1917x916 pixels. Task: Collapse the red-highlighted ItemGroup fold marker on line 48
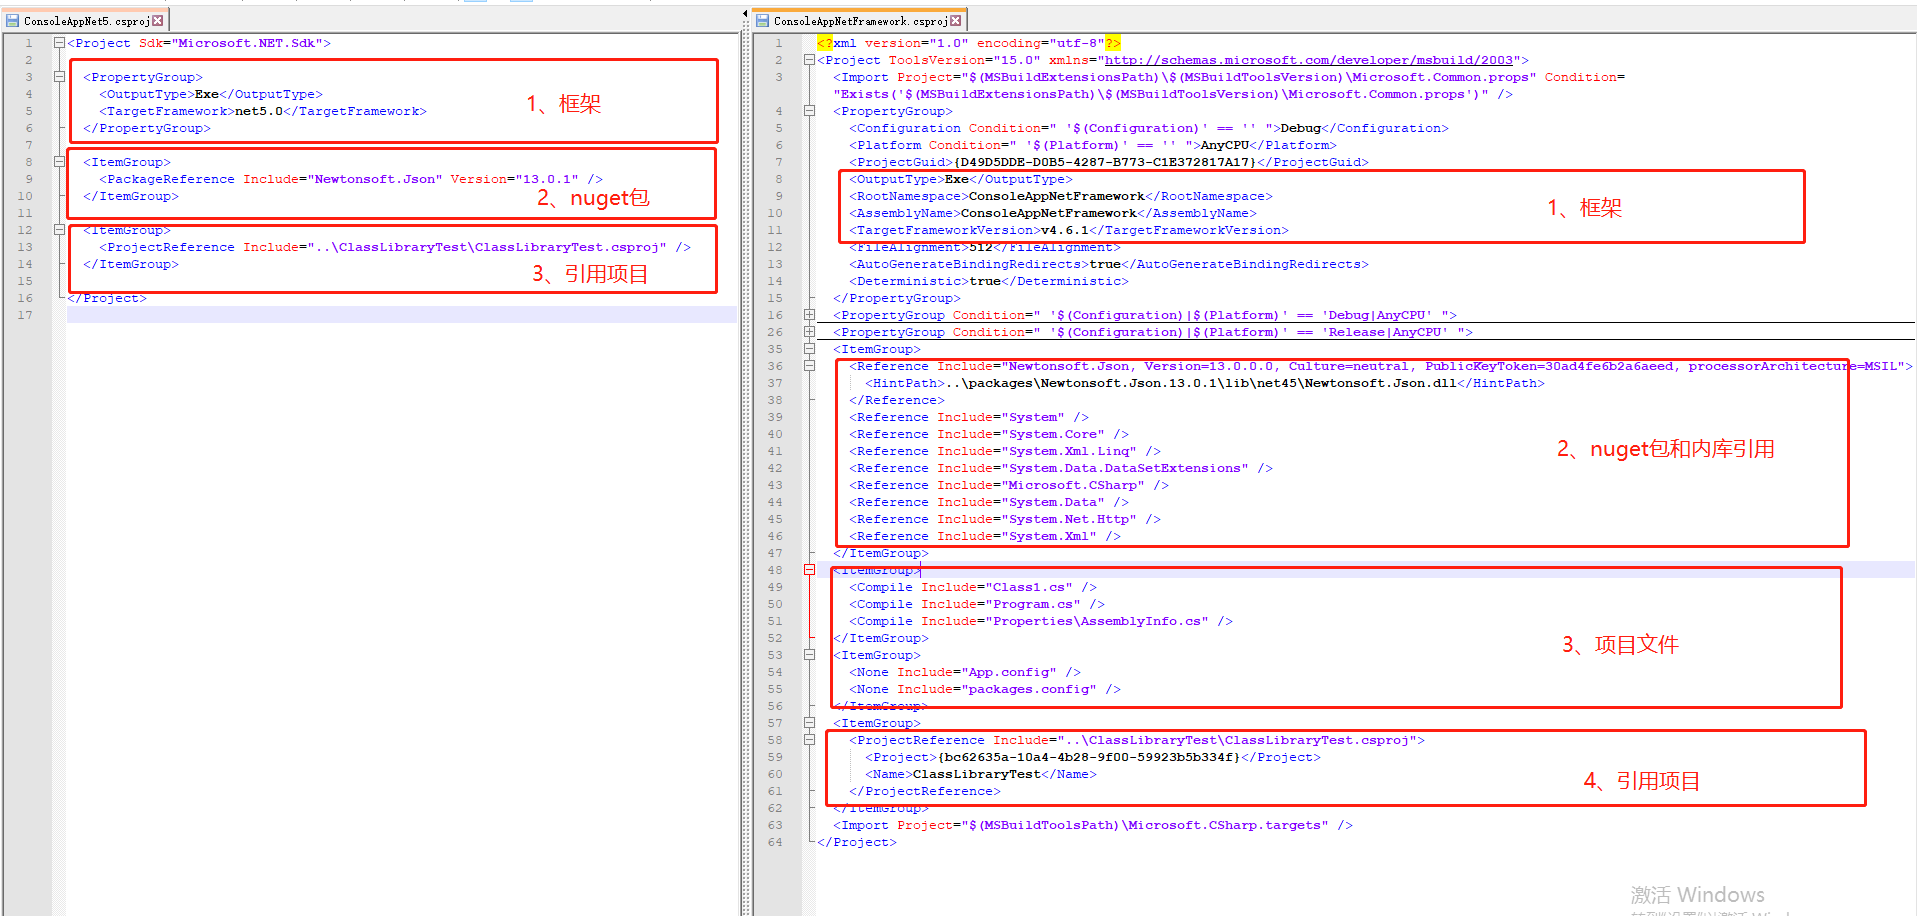(x=809, y=570)
